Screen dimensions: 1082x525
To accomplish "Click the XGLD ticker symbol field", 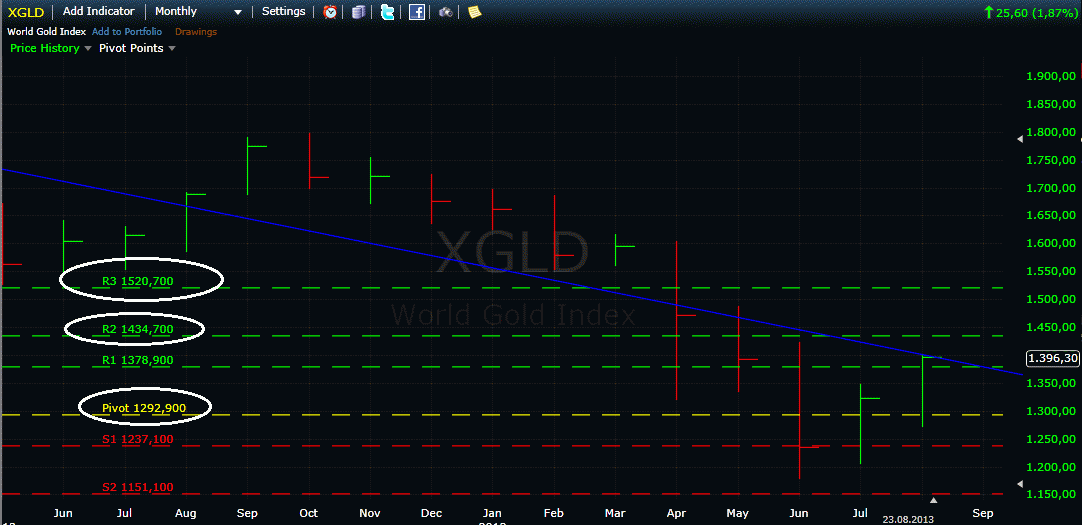I will pyautogui.click(x=24, y=11).
